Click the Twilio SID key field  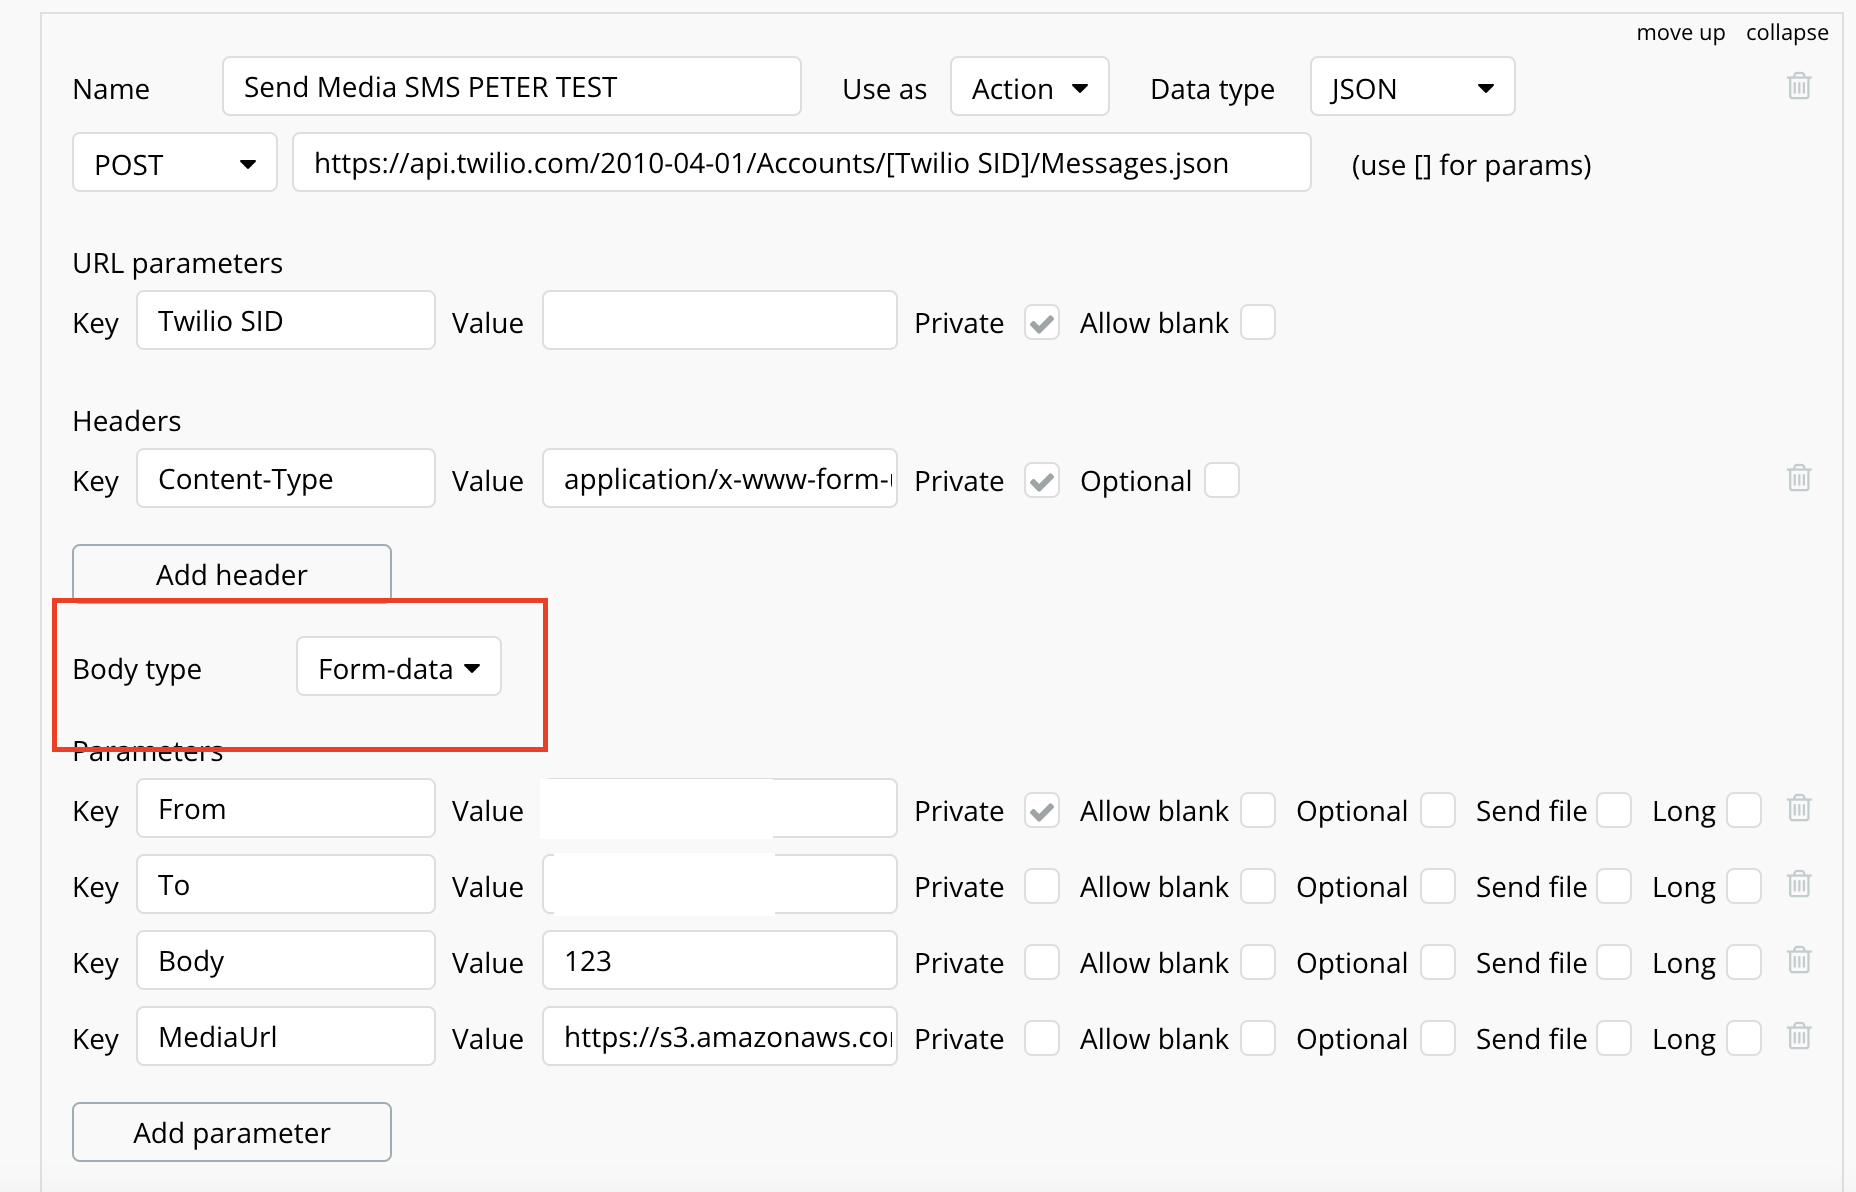tap(286, 321)
